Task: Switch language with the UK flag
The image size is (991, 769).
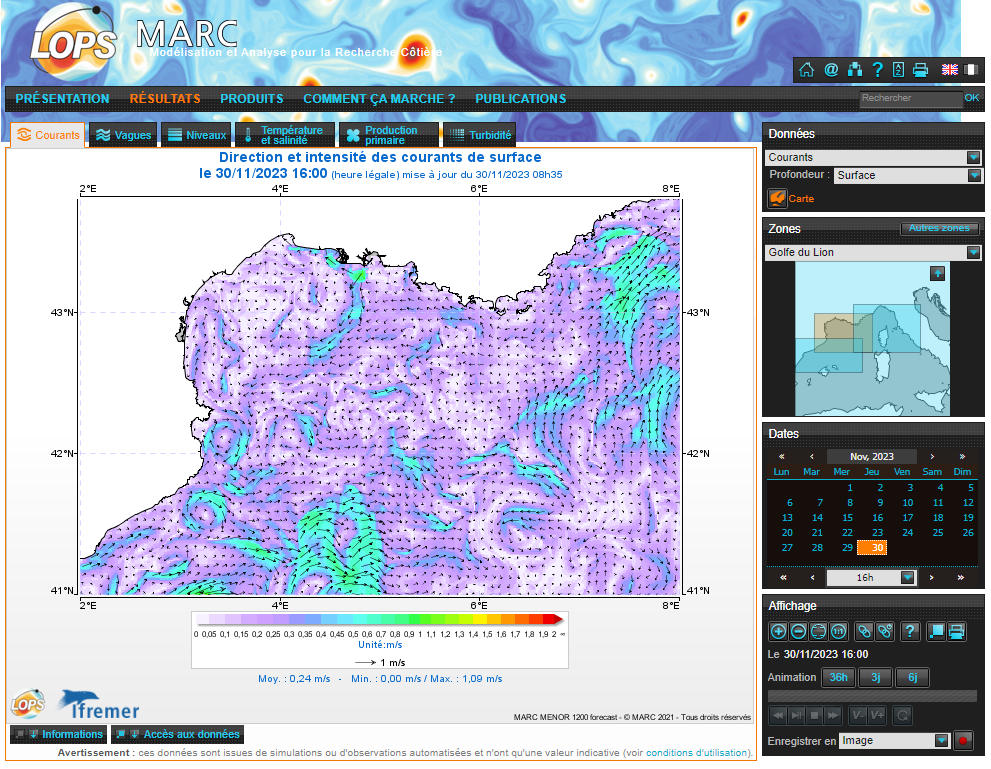Action: (x=949, y=69)
